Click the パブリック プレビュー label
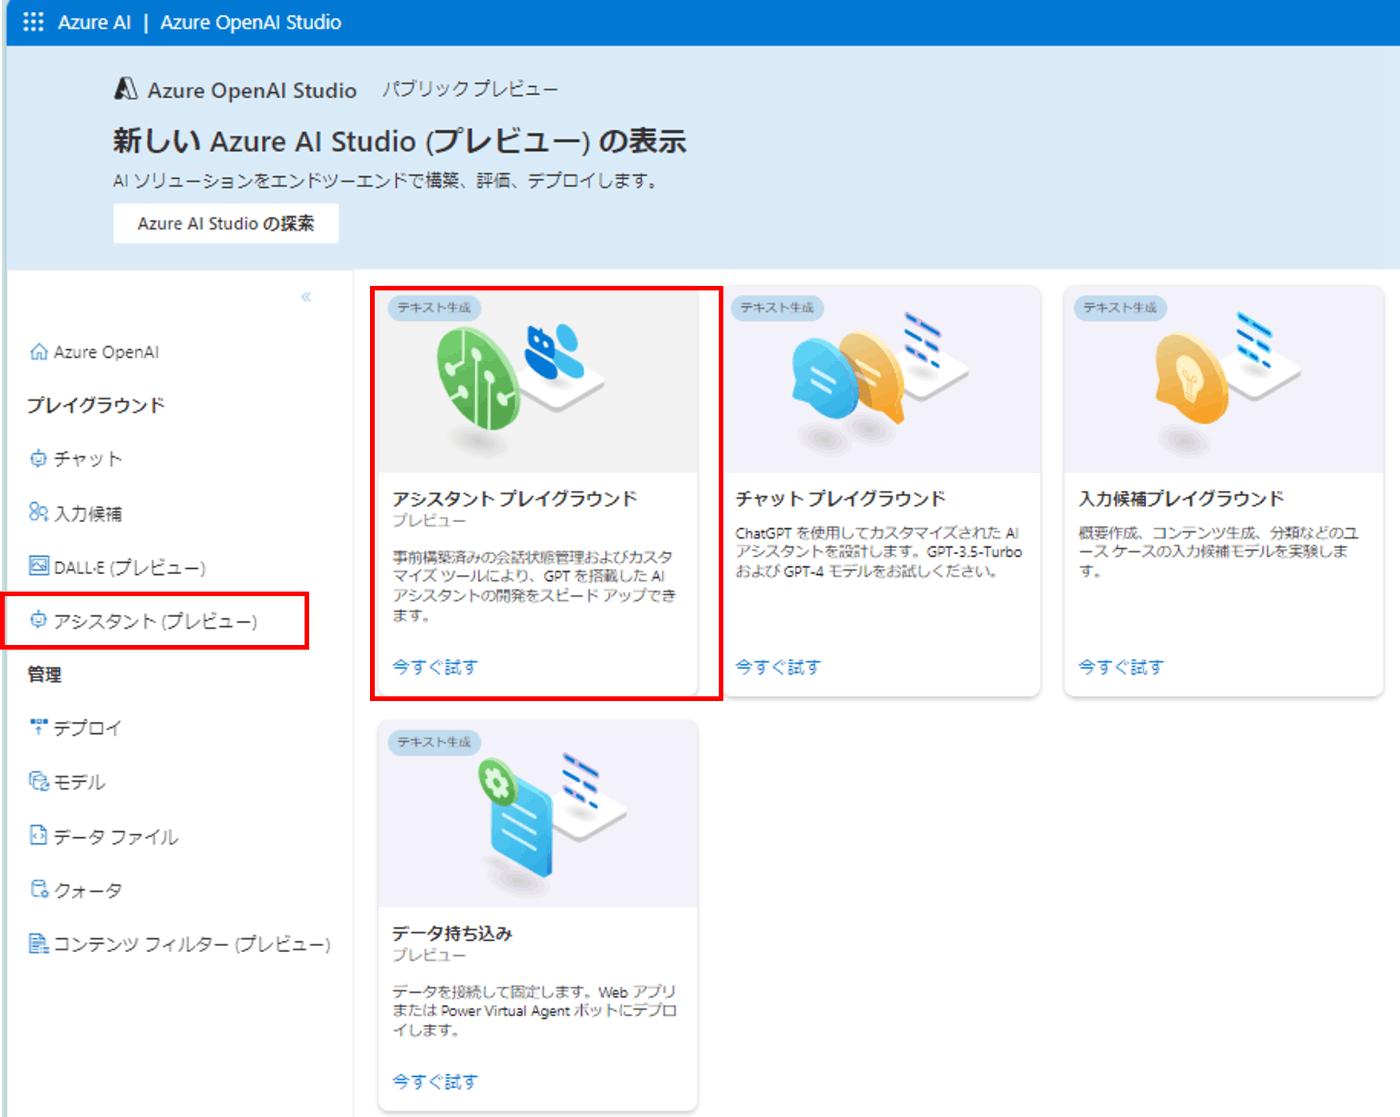The width and height of the screenshot is (1400, 1117). 470,89
